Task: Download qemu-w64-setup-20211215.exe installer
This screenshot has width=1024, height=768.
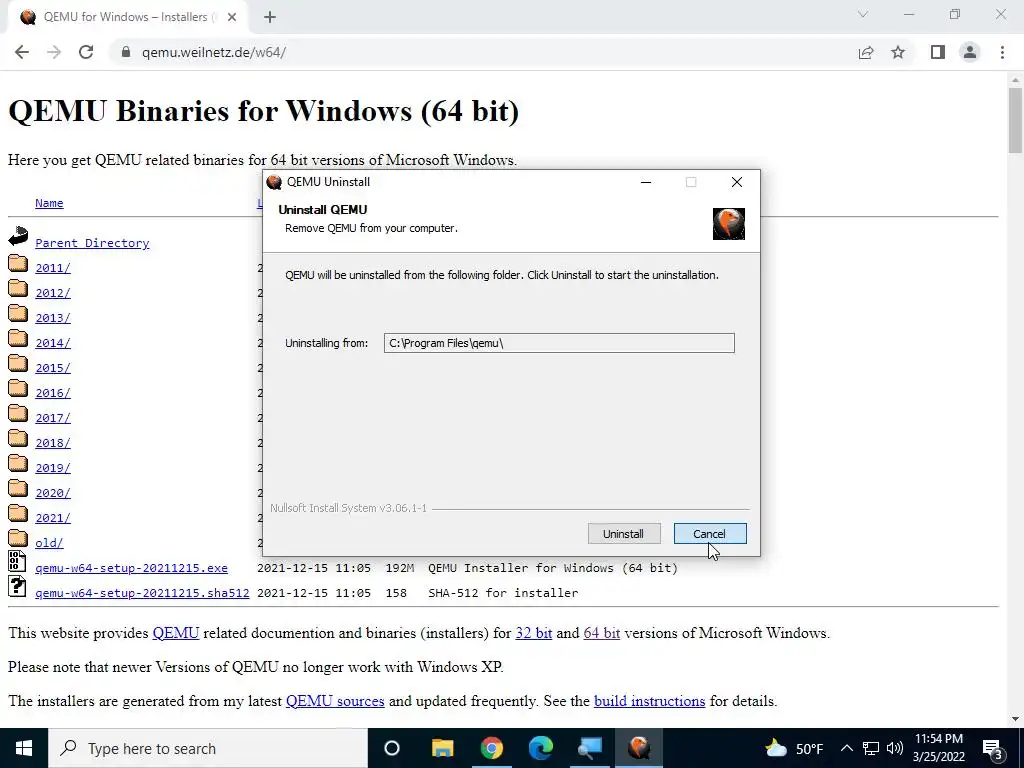Action: [x=131, y=568]
